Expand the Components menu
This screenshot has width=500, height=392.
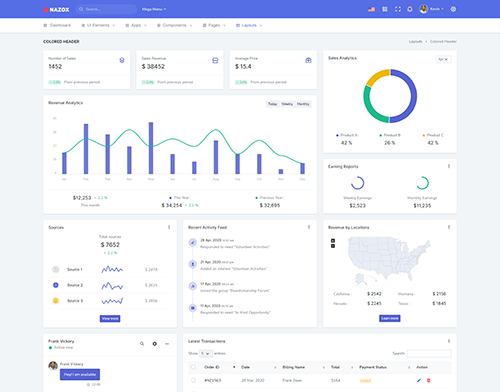[174, 25]
